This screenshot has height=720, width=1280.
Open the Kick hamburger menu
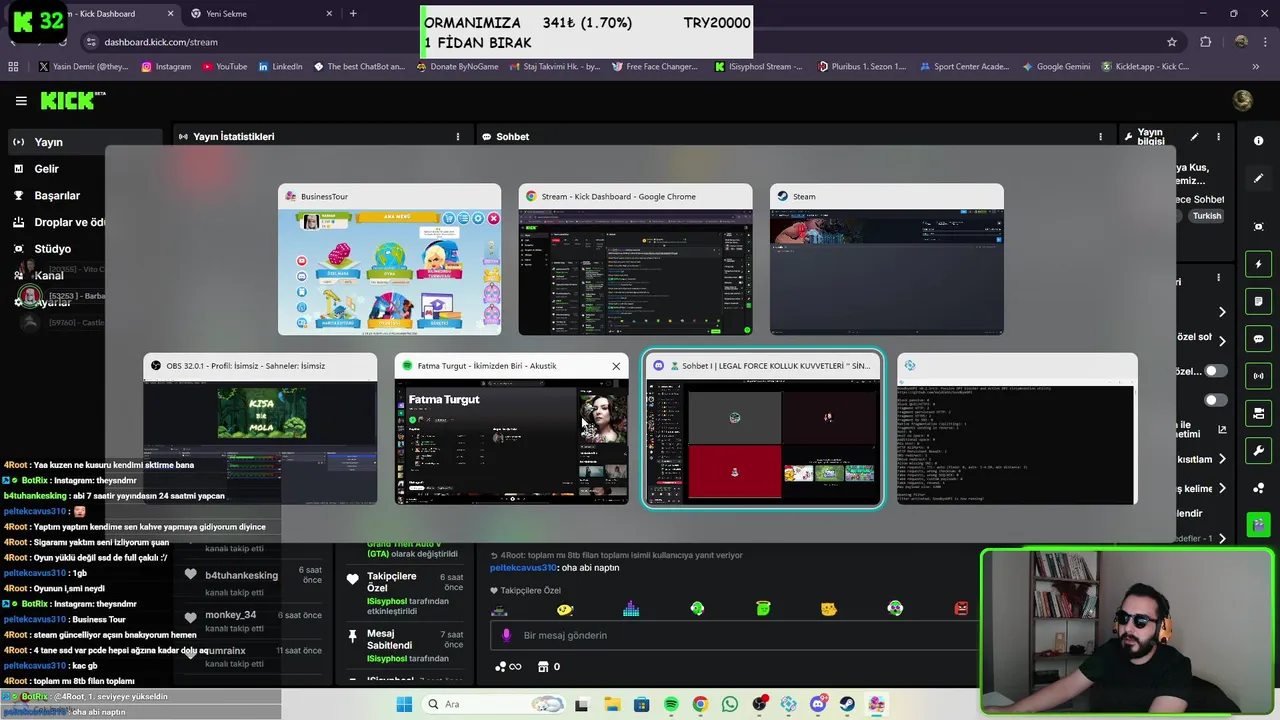tap(21, 100)
